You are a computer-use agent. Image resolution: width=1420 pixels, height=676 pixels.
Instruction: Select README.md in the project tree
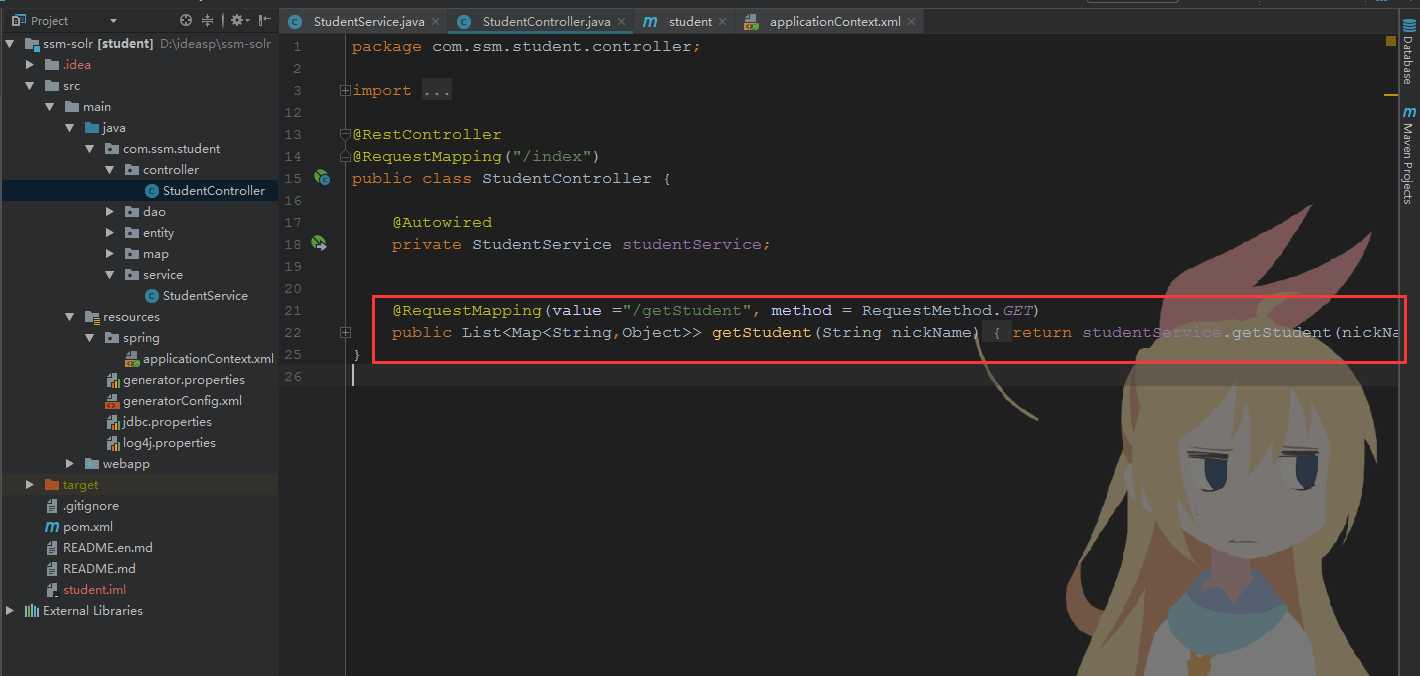click(x=99, y=569)
